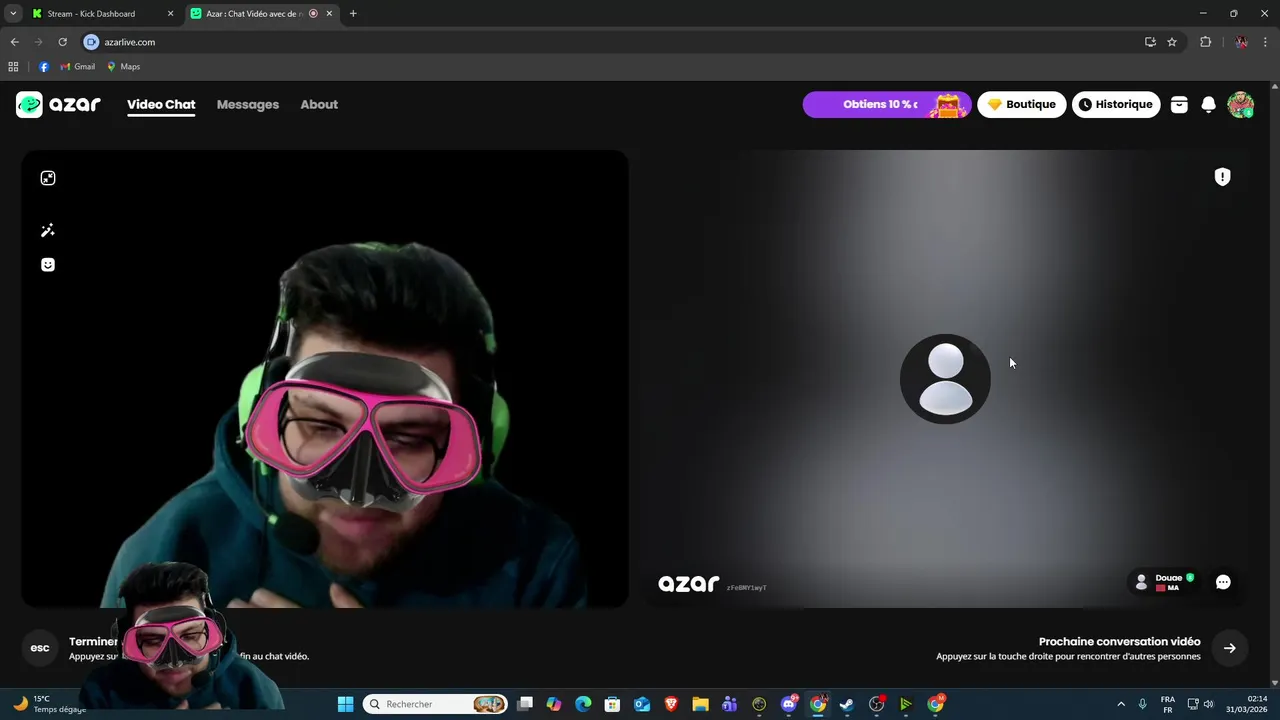
Task: Open the Chrome profile avatar
Action: [1241, 42]
